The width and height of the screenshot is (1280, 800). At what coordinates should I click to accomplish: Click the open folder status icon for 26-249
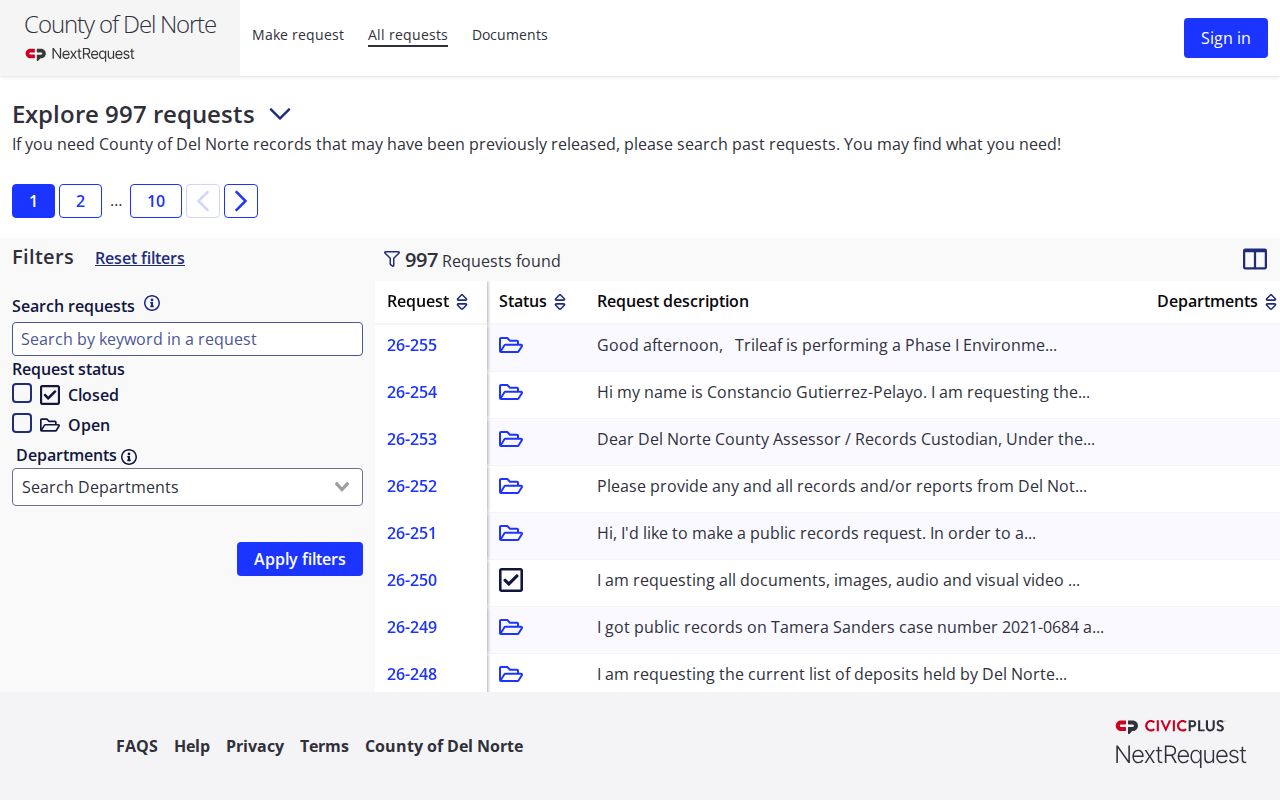[511, 627]
